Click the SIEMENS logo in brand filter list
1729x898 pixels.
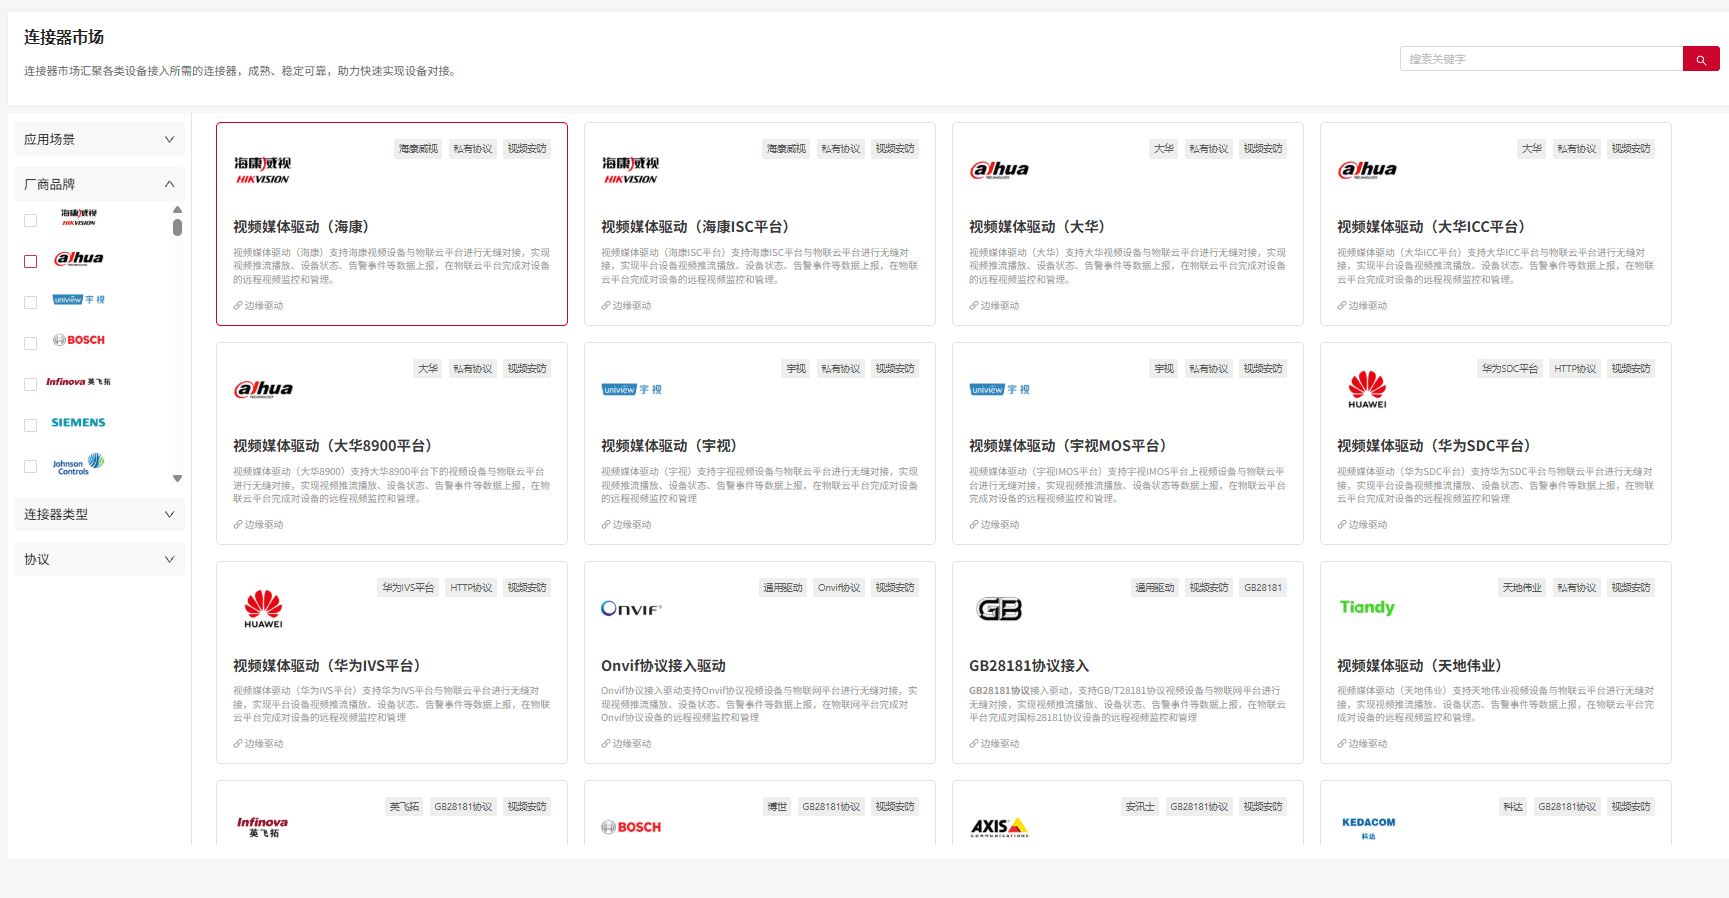(79, 423)
